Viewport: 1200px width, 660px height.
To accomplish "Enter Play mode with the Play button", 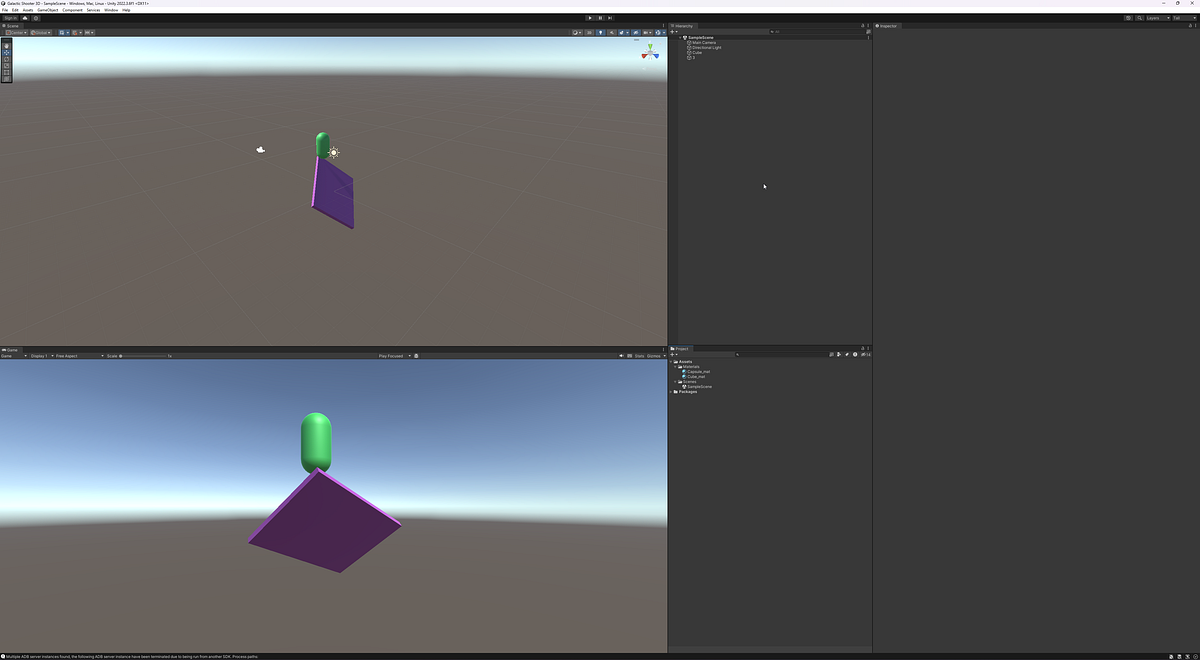I will click(590, 17).
